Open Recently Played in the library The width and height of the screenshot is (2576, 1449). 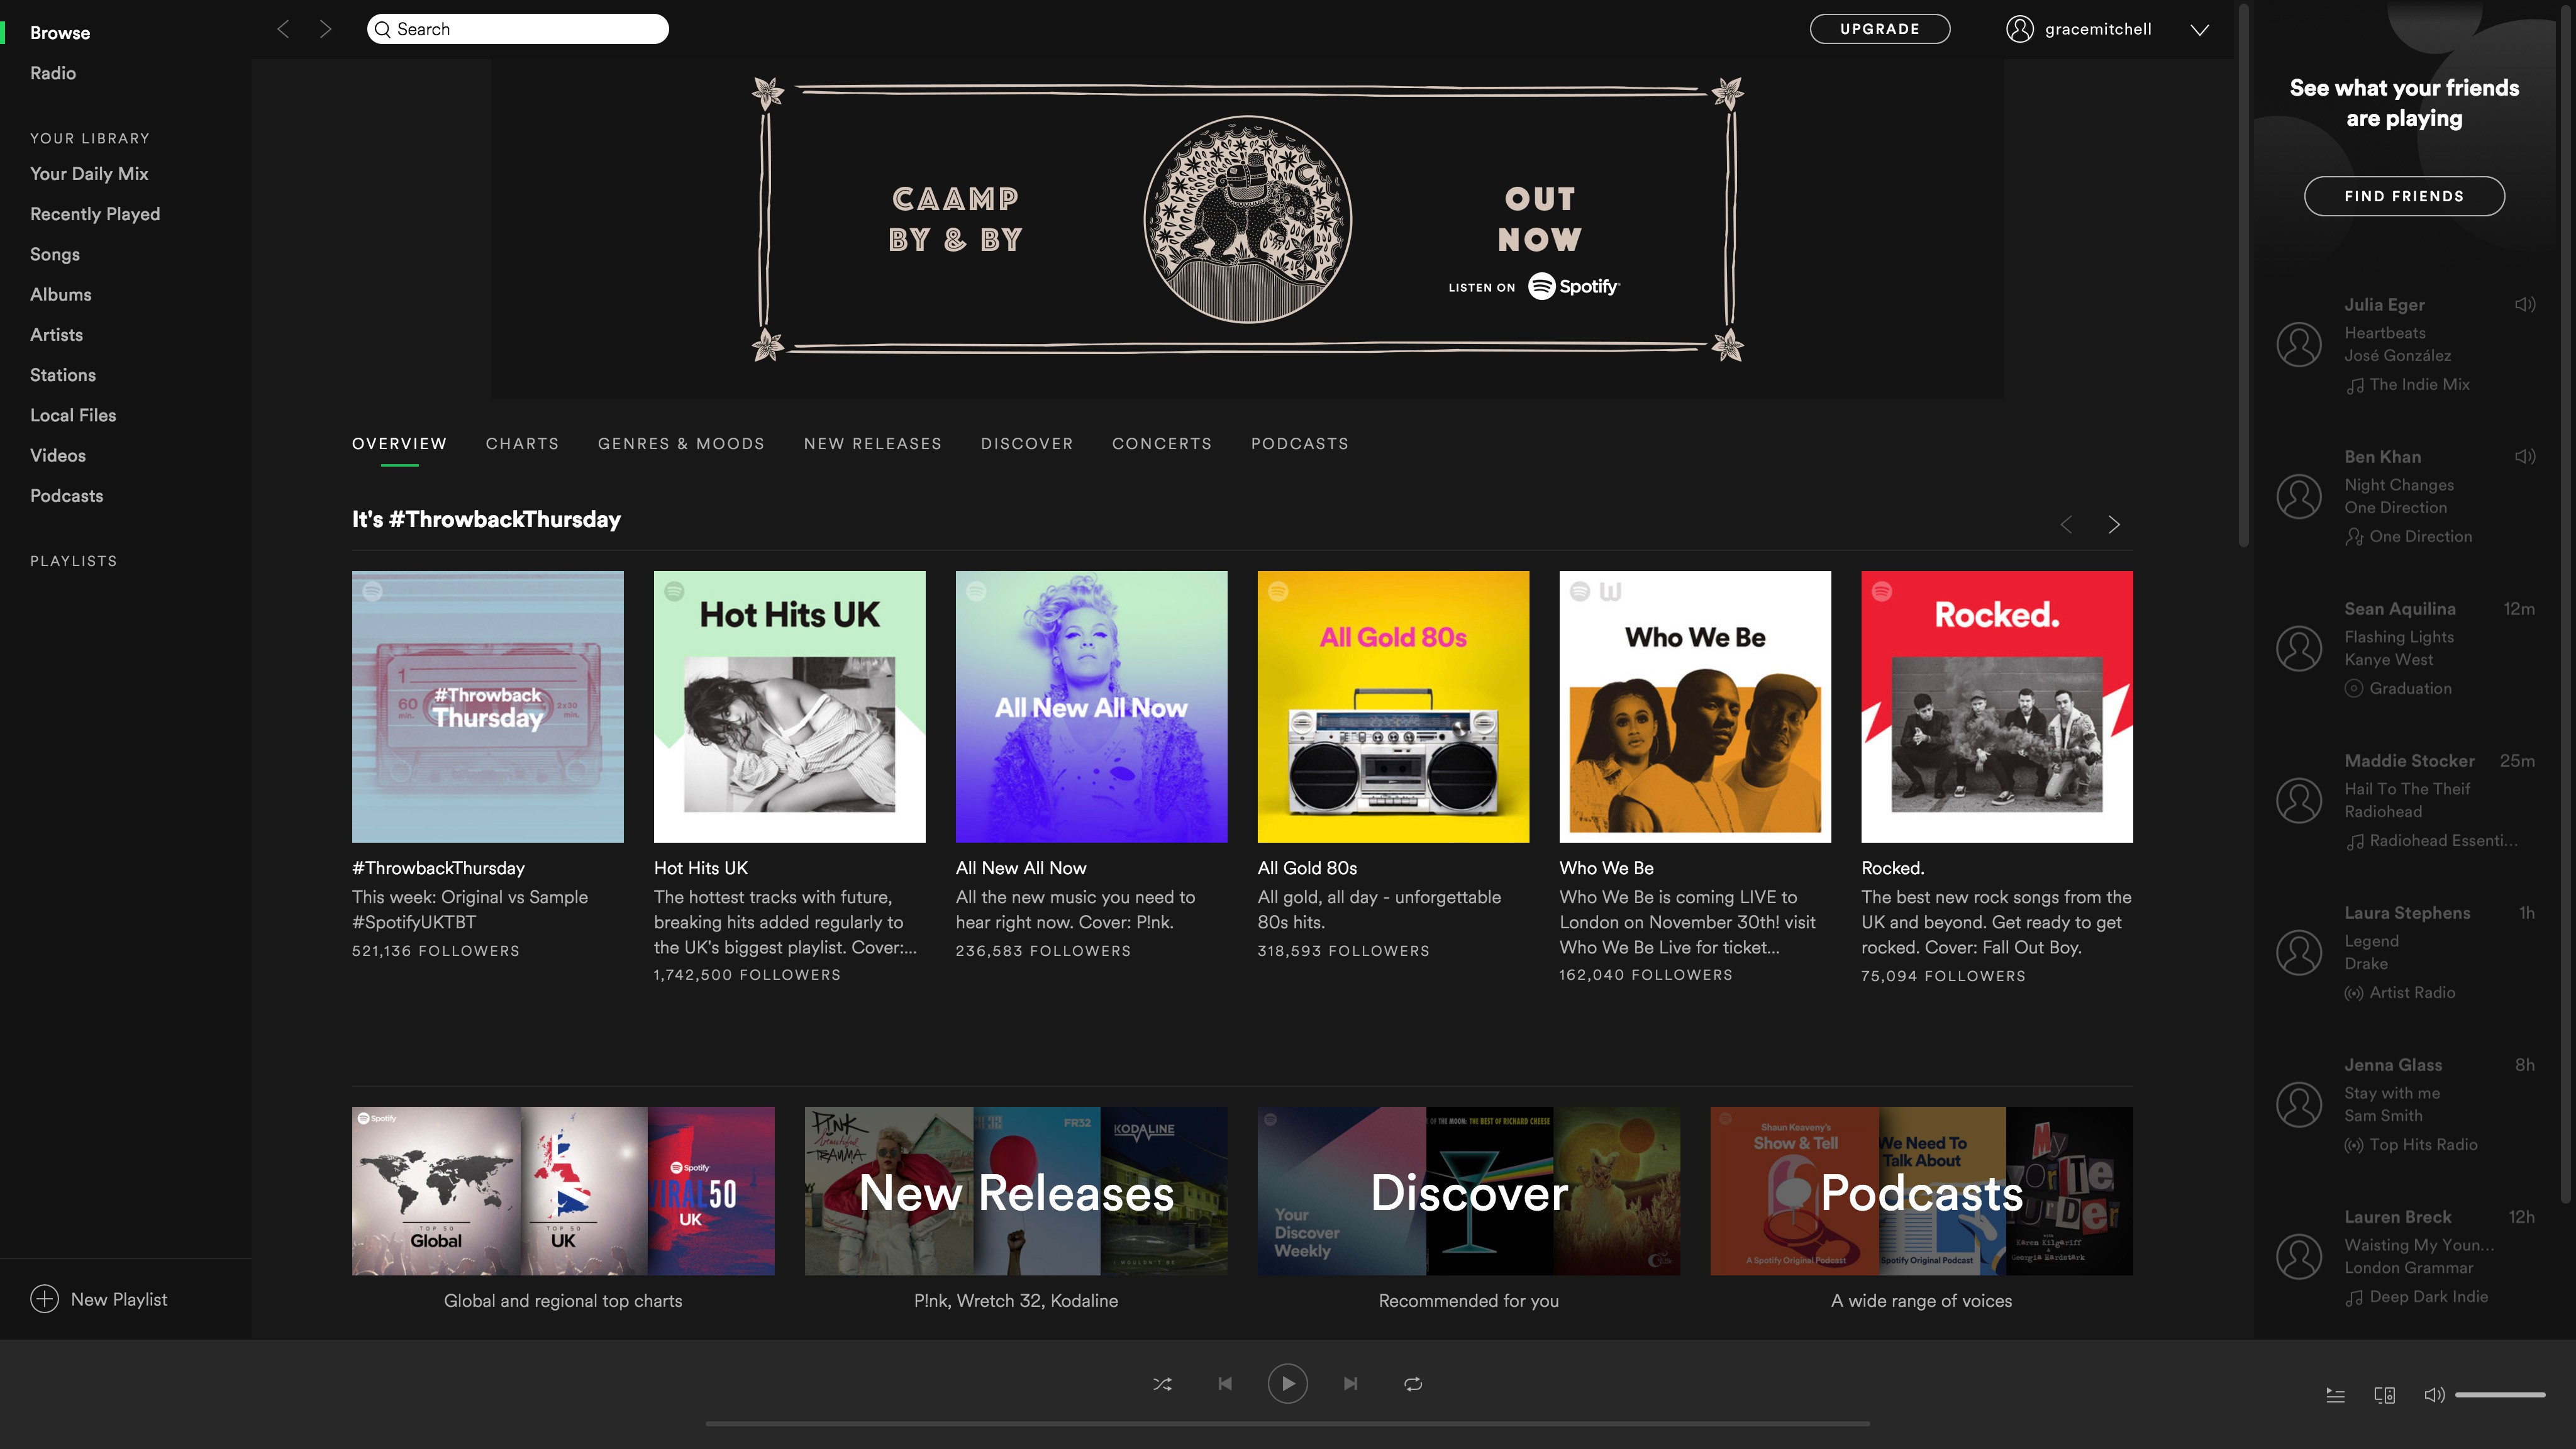[x=95, y=214]
